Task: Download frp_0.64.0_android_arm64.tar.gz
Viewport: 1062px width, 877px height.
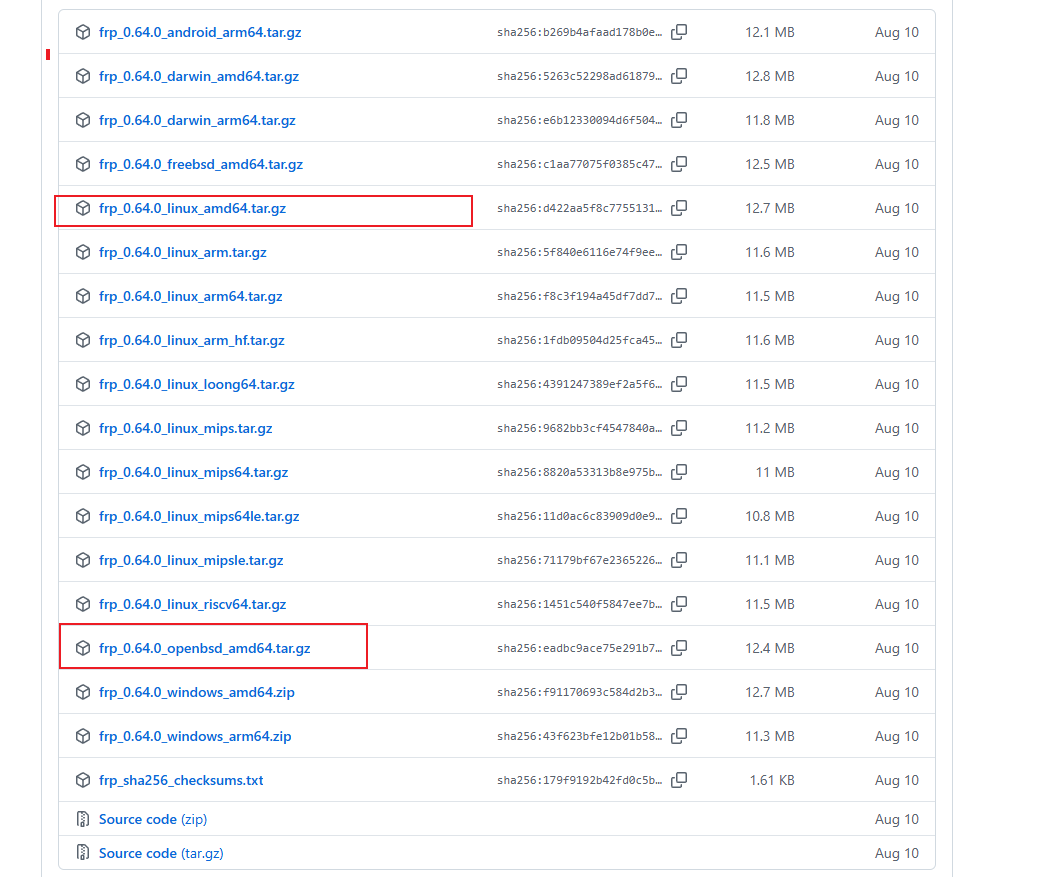Action: (200, 32)
